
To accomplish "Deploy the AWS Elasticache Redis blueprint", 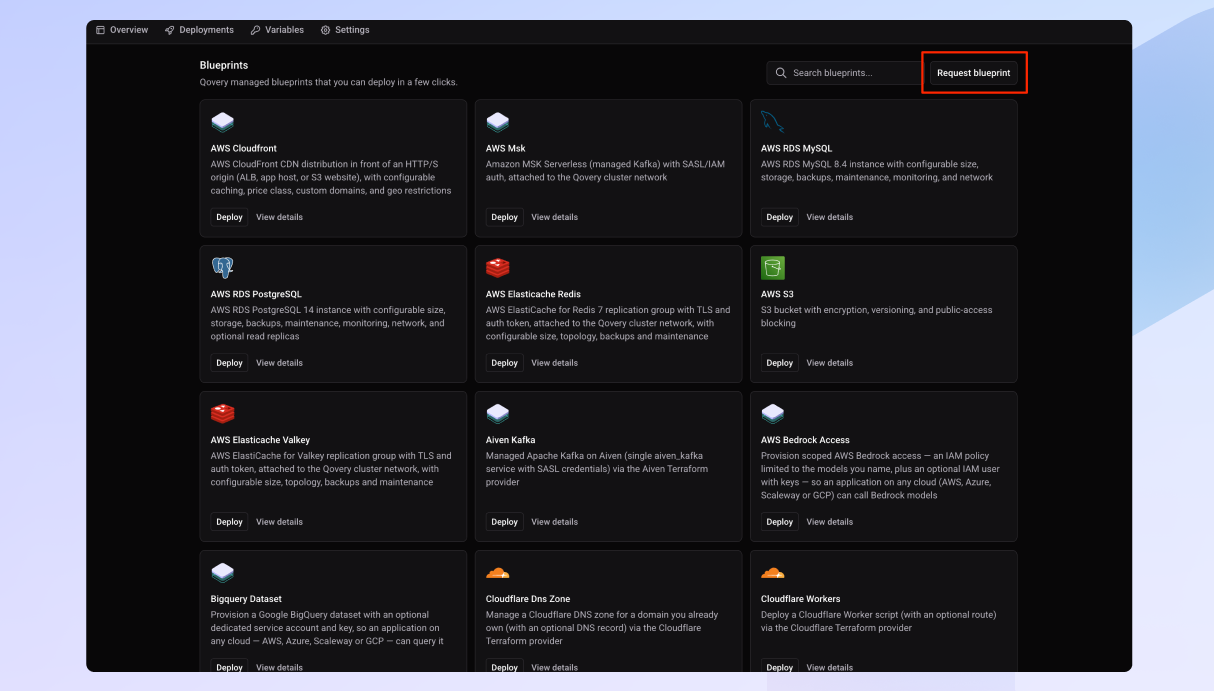I will [504, 363].
